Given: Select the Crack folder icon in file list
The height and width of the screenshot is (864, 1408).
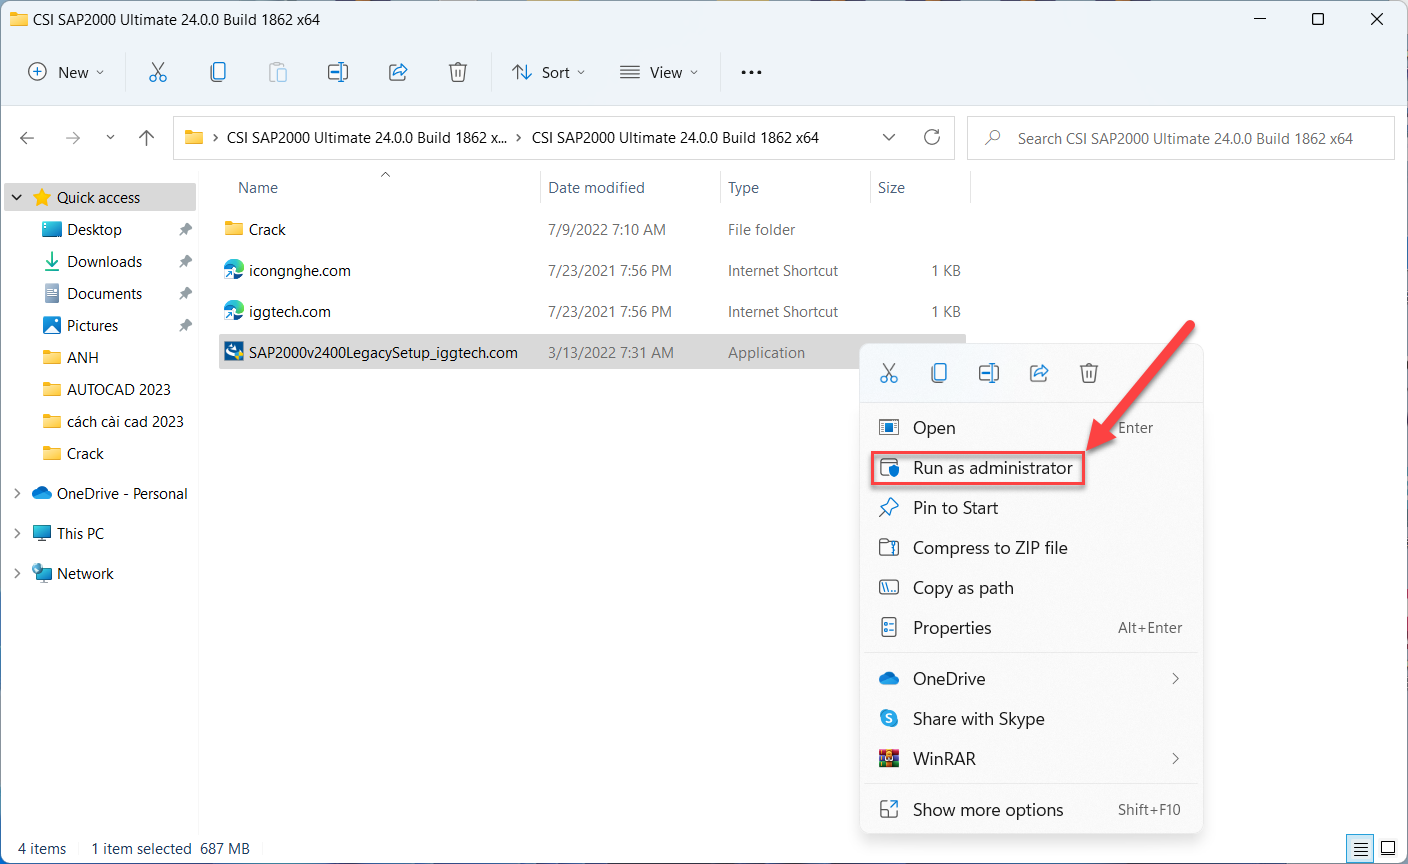Looking at the screenshot, I should click(x=234, y=229).
